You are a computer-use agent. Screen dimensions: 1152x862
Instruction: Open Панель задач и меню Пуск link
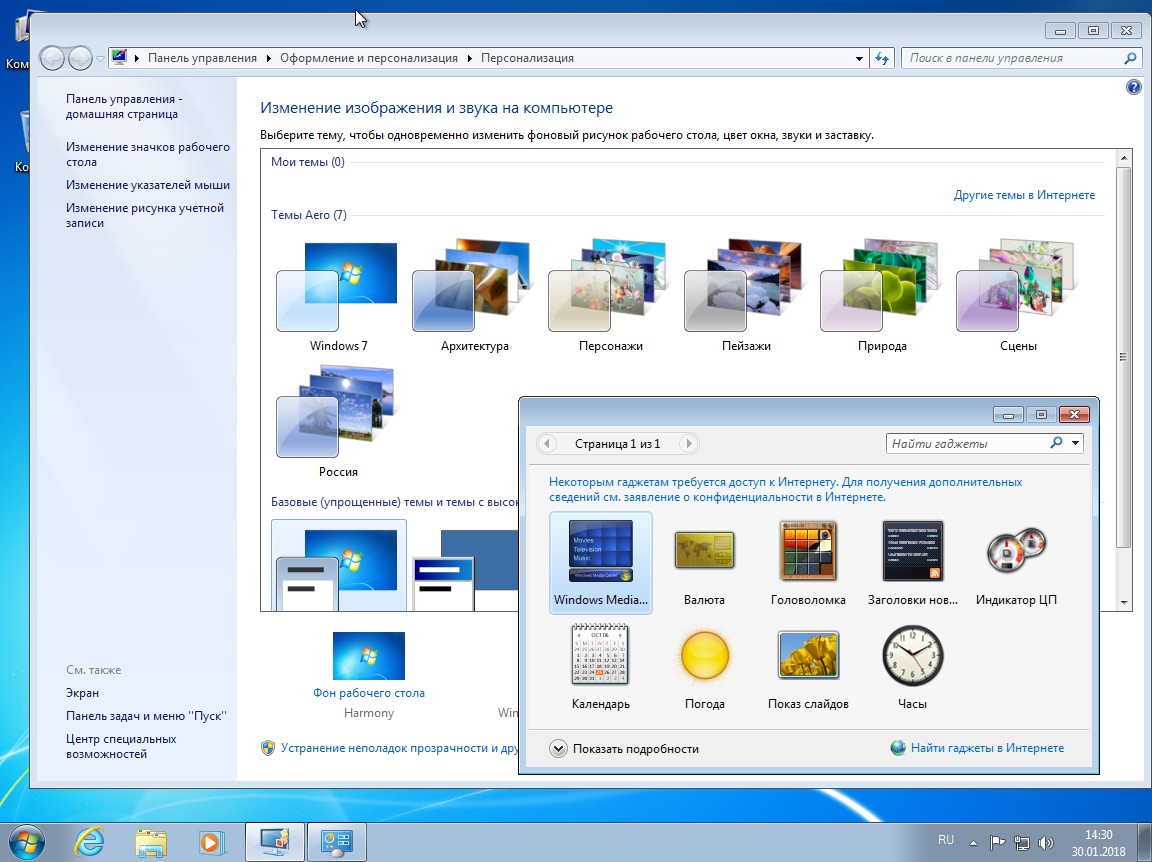pyautogui.click(x=146, y=715)
